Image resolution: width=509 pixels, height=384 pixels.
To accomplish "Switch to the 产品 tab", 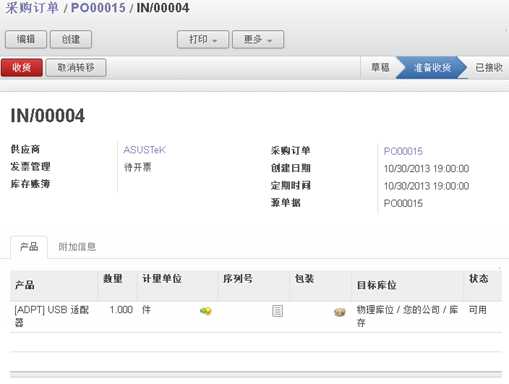I will click(29, 247).
